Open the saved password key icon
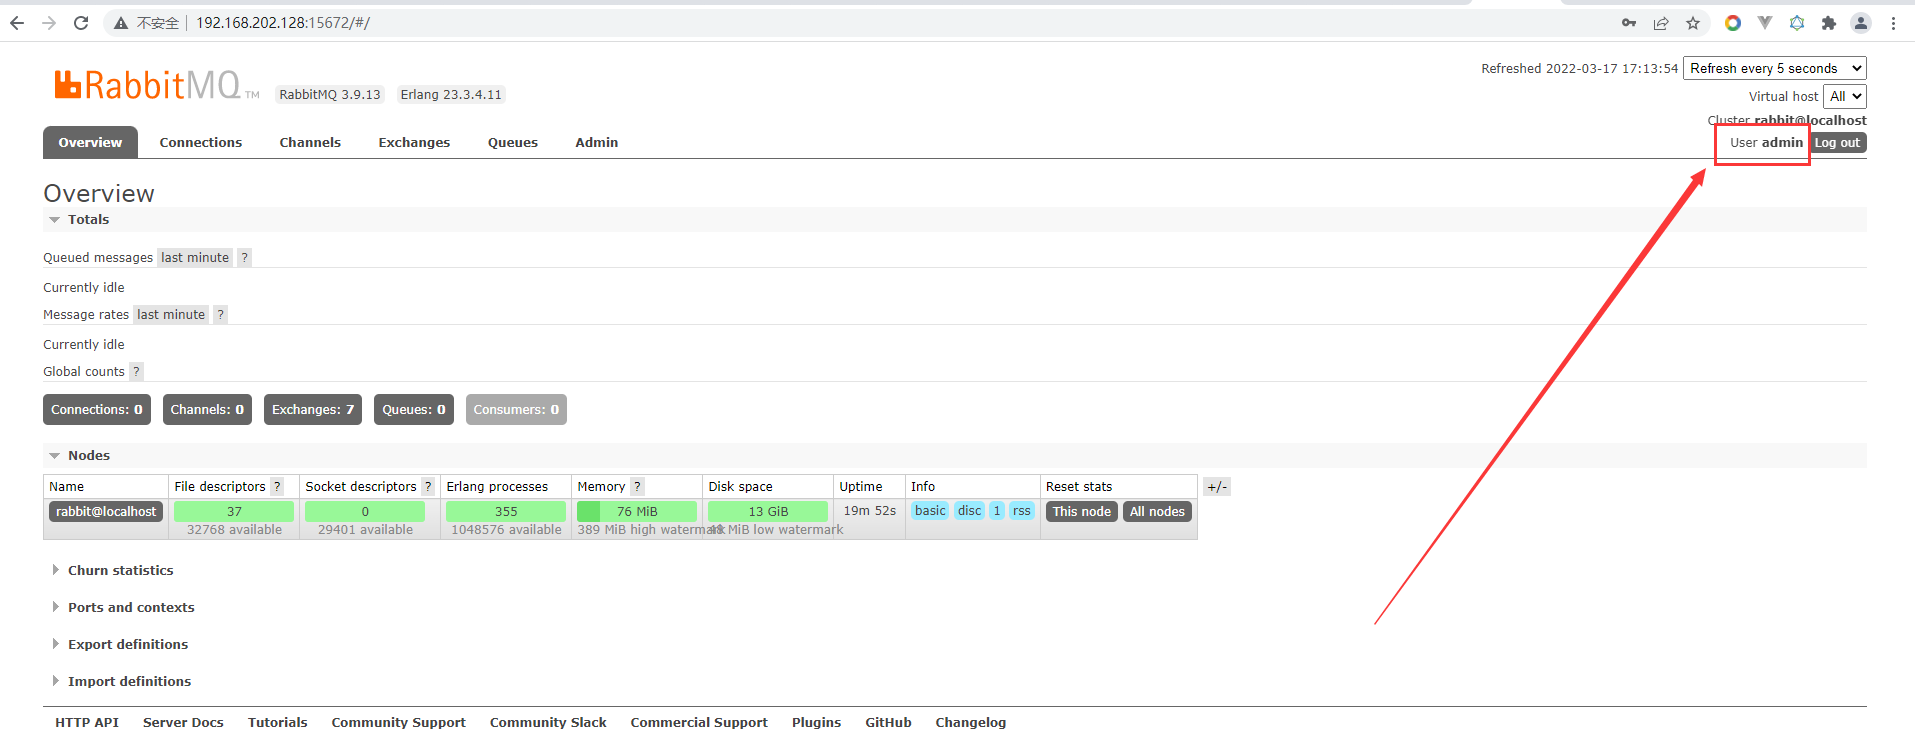The image size is (1915, 755). tap(1629, 23)
